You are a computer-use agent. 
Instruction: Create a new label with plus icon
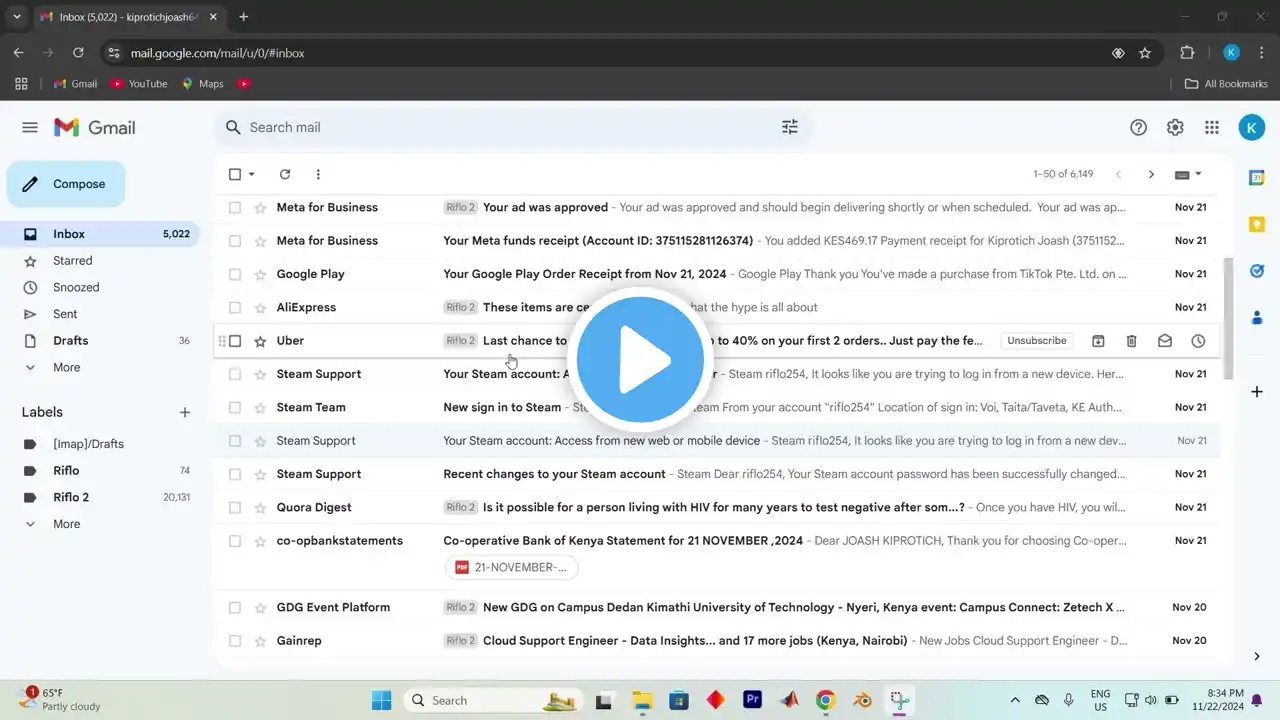(185, 412)
